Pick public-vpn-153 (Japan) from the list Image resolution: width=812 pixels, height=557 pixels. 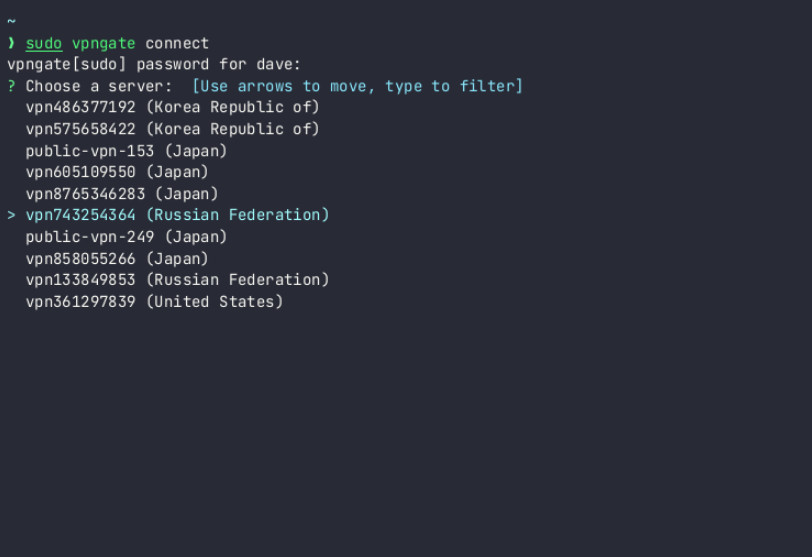pyautogui.click(x=126, y=151)
